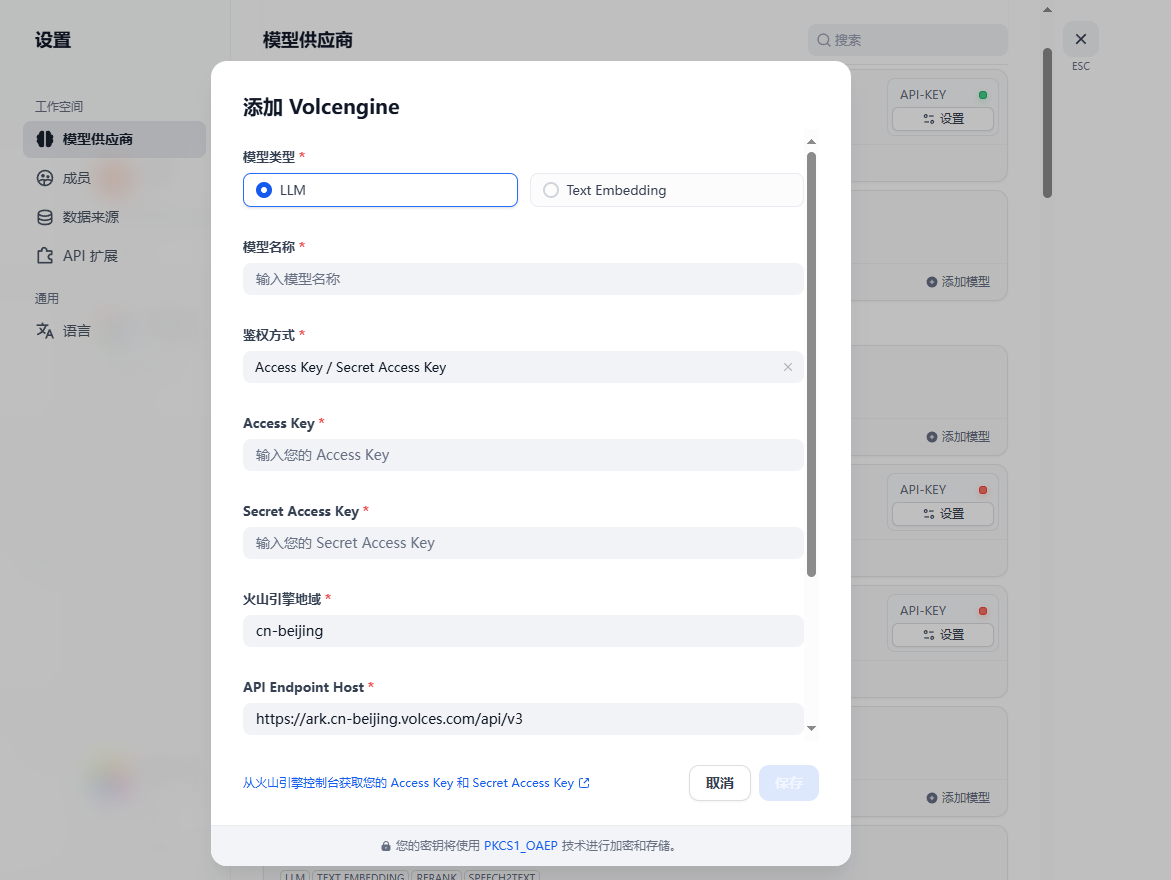Image resolution: width=1171 pixels, height=880 pixels.
Task: Go to the 成员 members section
Action: [x=76, y=178]
